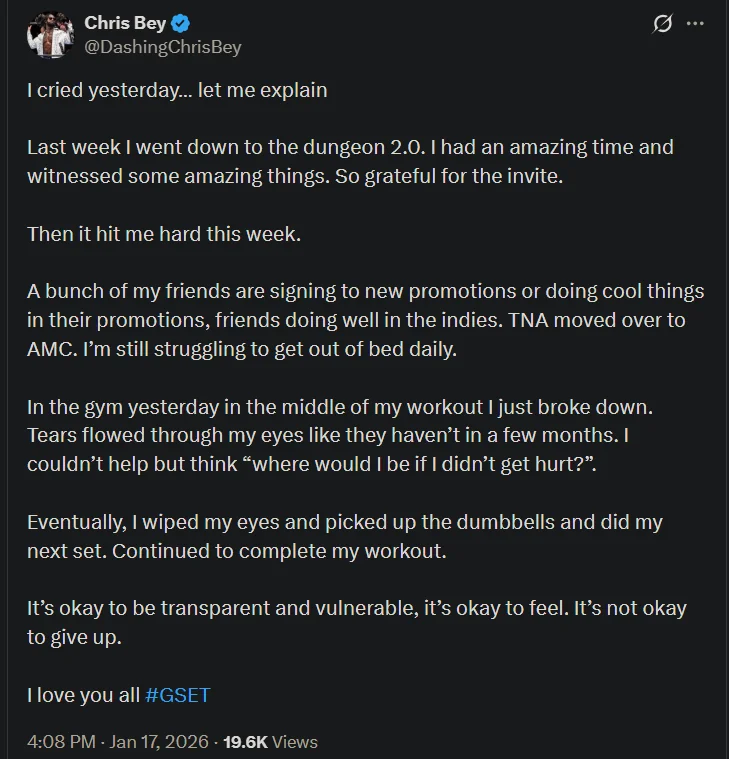Click the "Eventually, I wiped my eyes" paragraph
Viewport: 729px width, 759px height.
point(345,536)
